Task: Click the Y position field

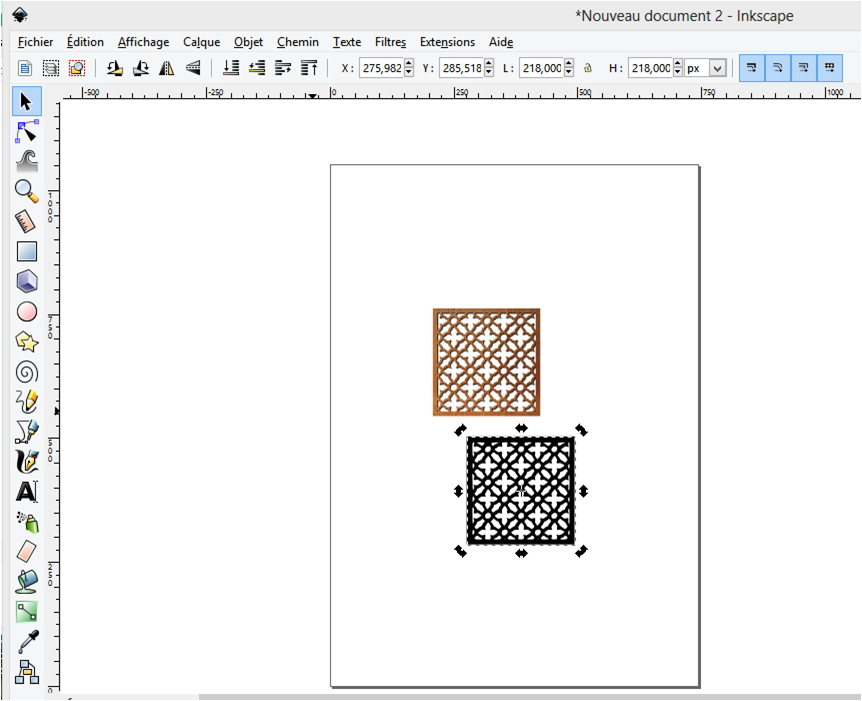Action: click(x=462, y=68)
